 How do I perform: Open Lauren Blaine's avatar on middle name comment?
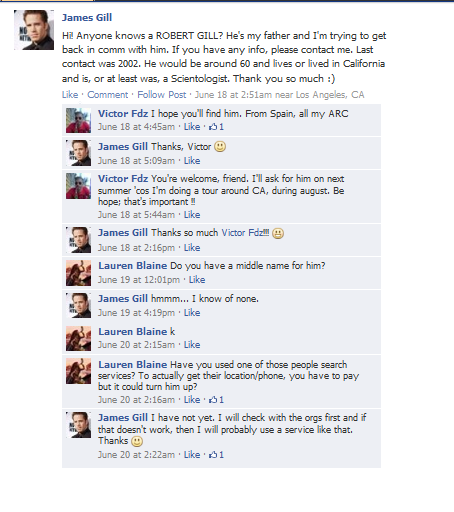coord(78,273)
